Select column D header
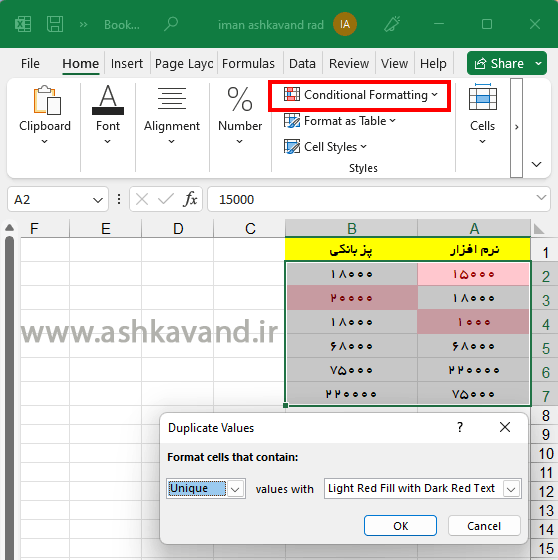558x560 pixels. coord(178,228)
